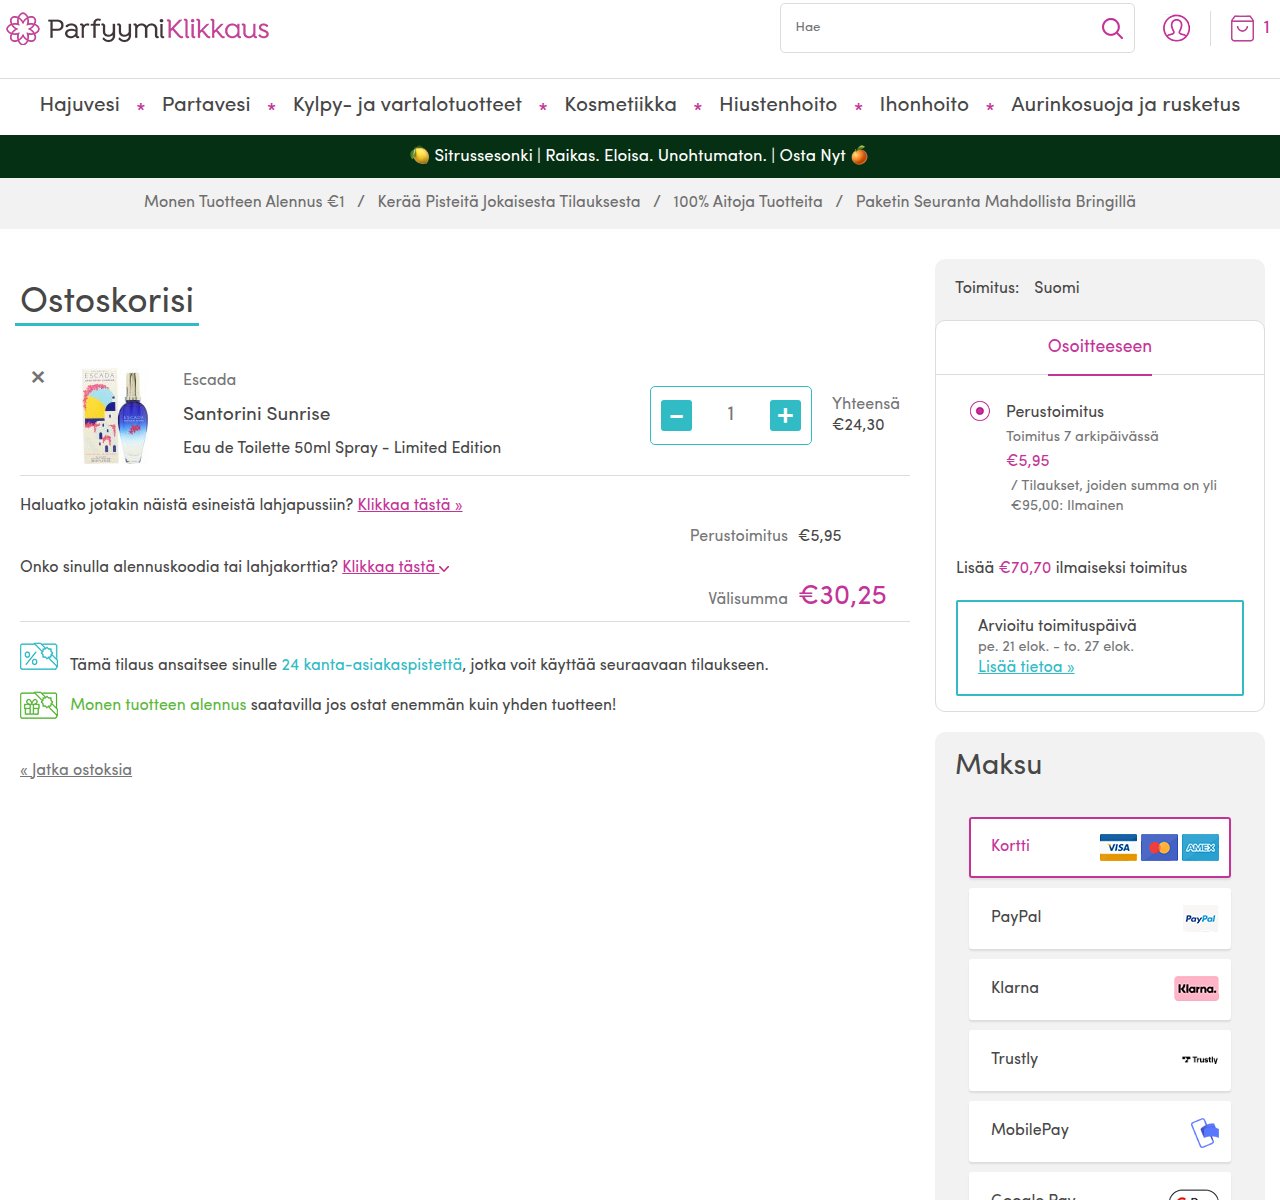Open the Ihonhoito menu
The height and width of the screenshot is (1200, 1280).
[924, 105]
